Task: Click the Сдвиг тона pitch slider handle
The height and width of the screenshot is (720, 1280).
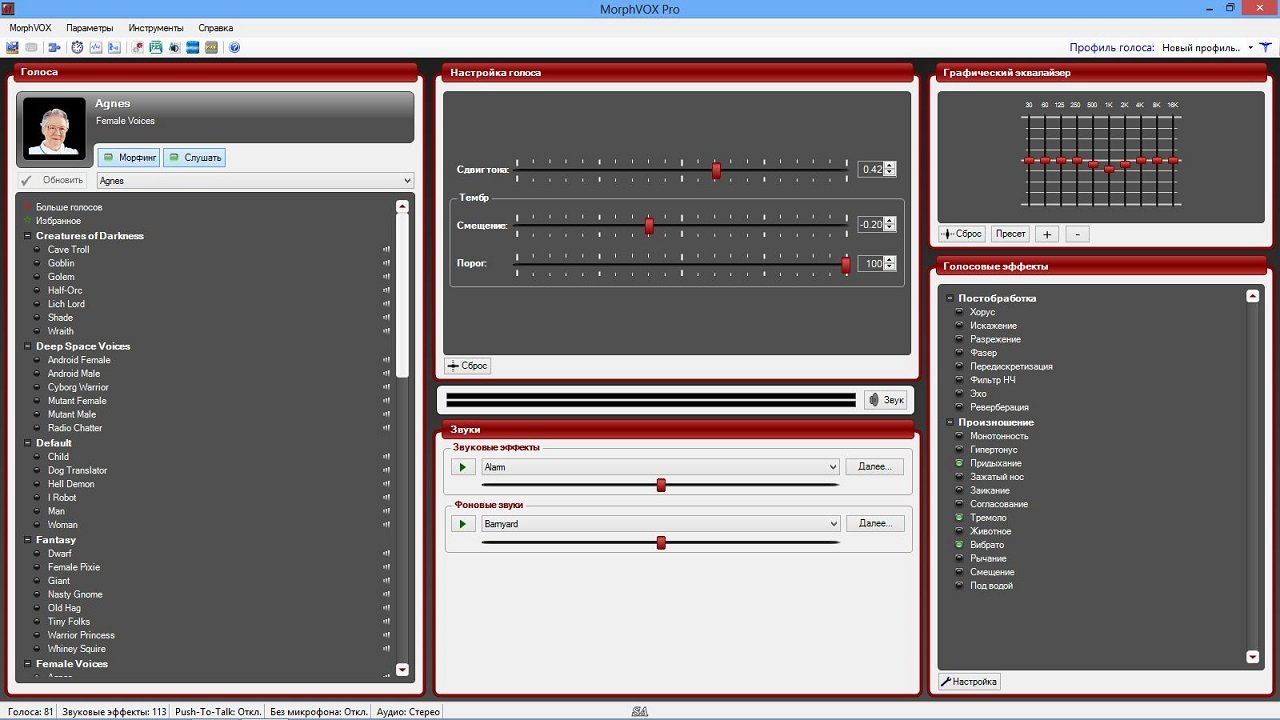Action: pyautogui.click(x=716, y=171)
